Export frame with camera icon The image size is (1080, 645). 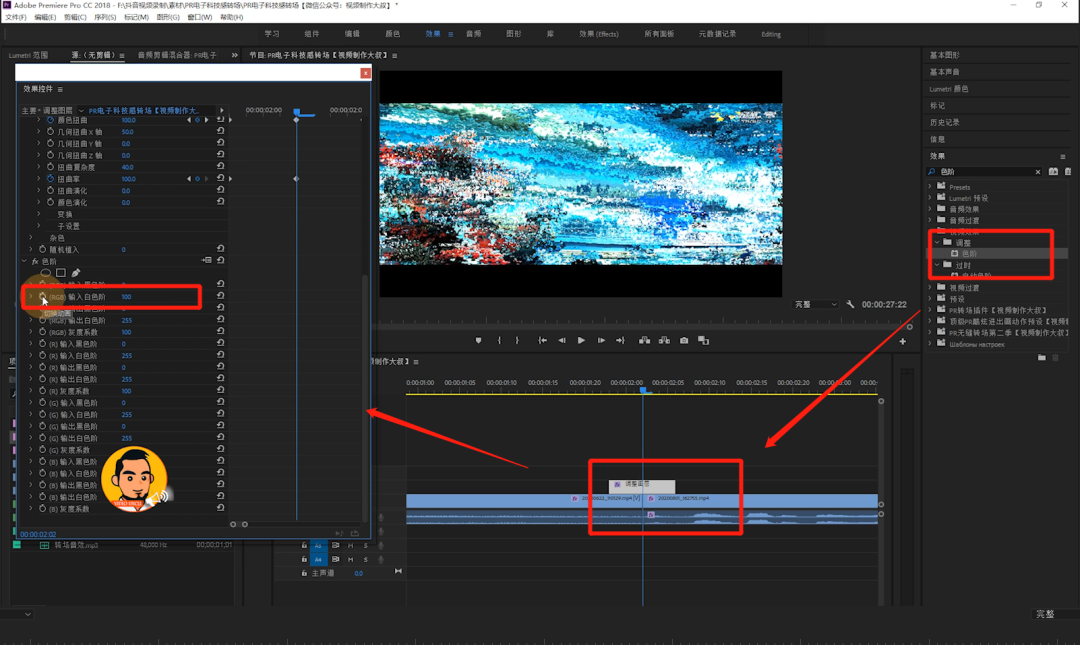pyautogui.click(x=684, y=340)
